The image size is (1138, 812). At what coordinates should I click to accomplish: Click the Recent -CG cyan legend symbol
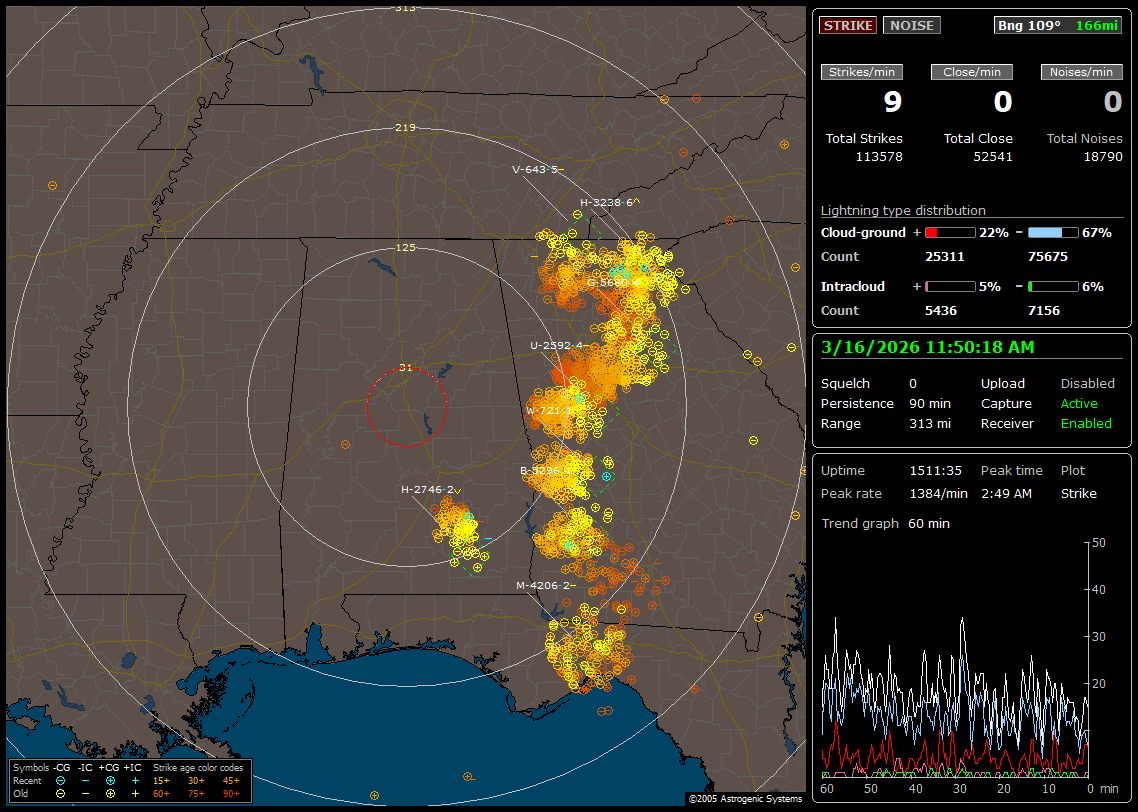pos(61,780)
